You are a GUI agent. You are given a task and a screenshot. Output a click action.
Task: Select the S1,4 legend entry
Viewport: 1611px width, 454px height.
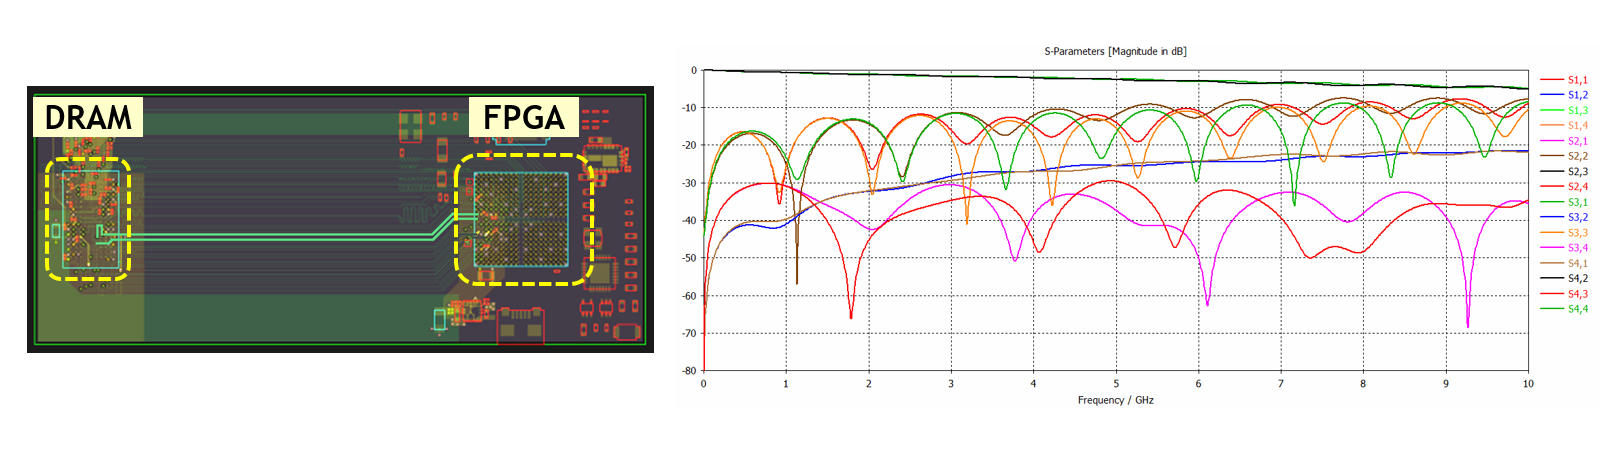tap(1564, 126)
